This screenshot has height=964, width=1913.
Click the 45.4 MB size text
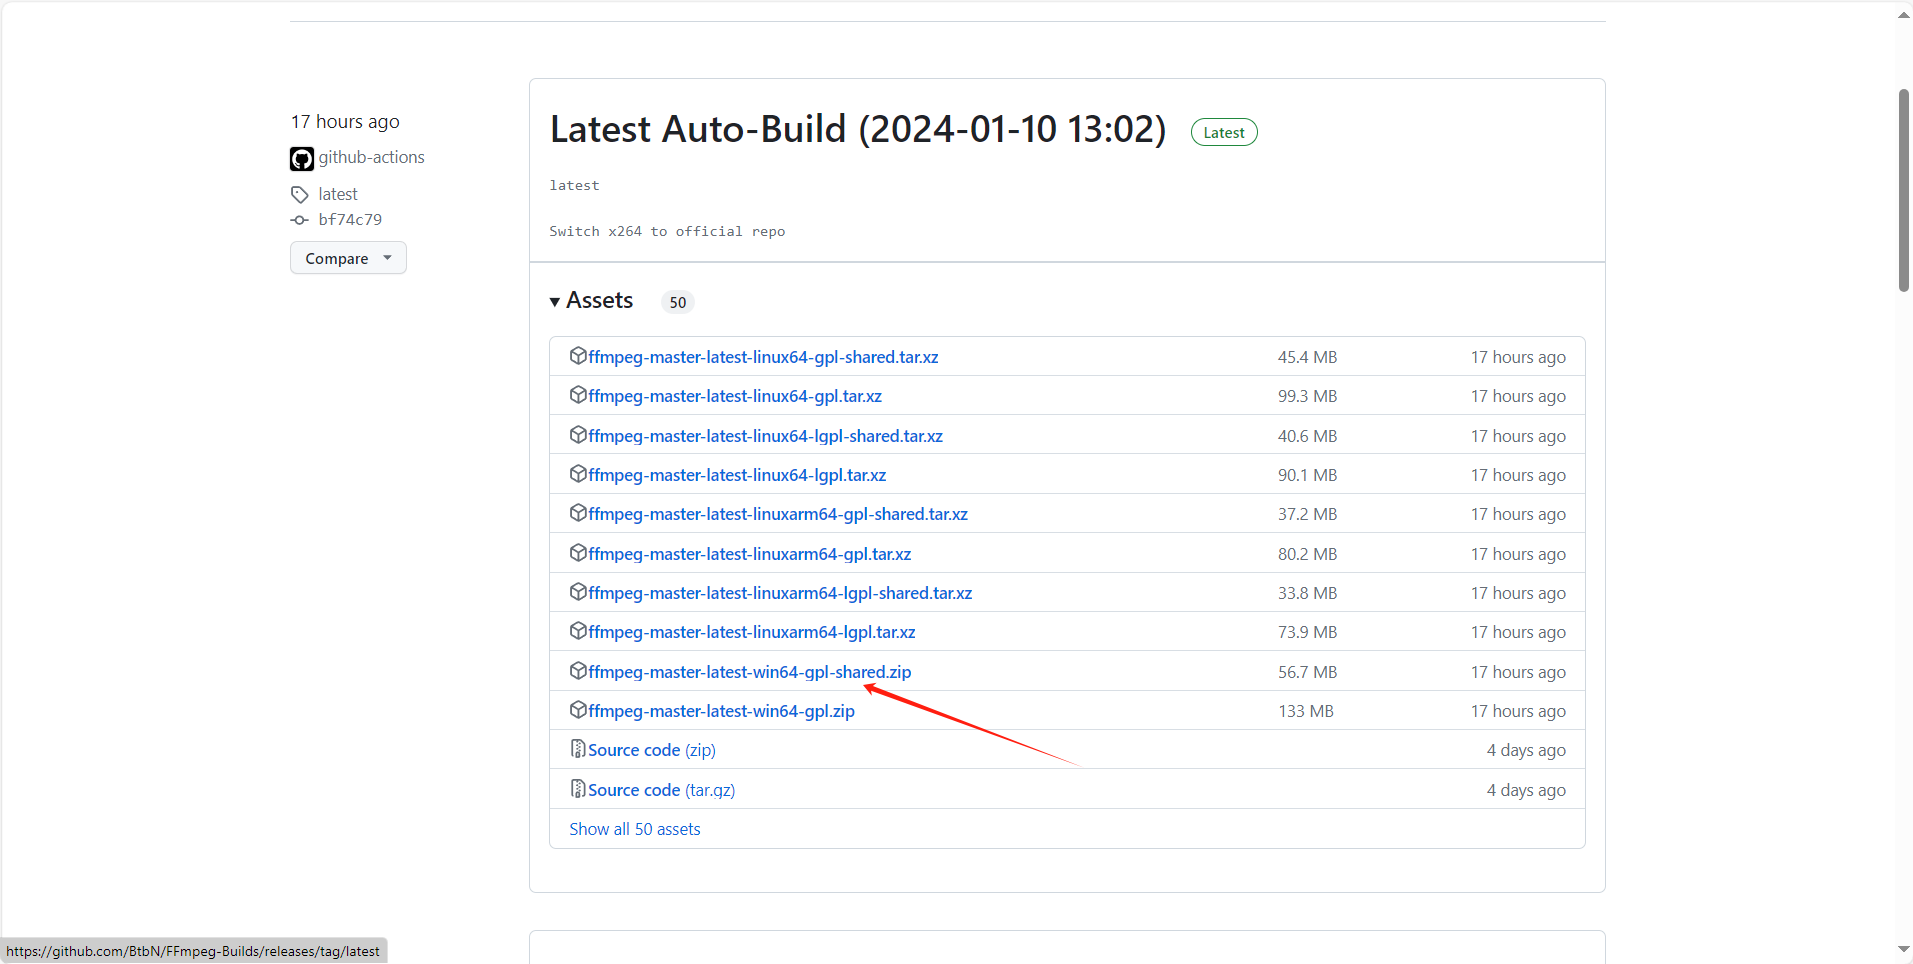coord(1307,357)
